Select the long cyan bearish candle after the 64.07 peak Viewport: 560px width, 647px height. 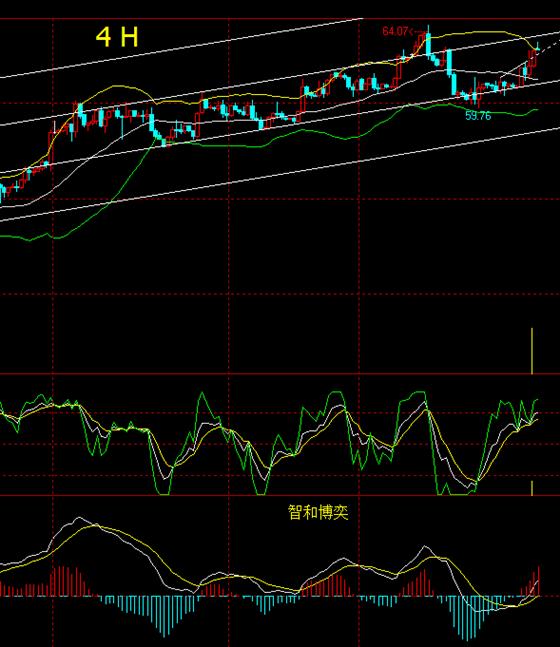click(449, 62)
